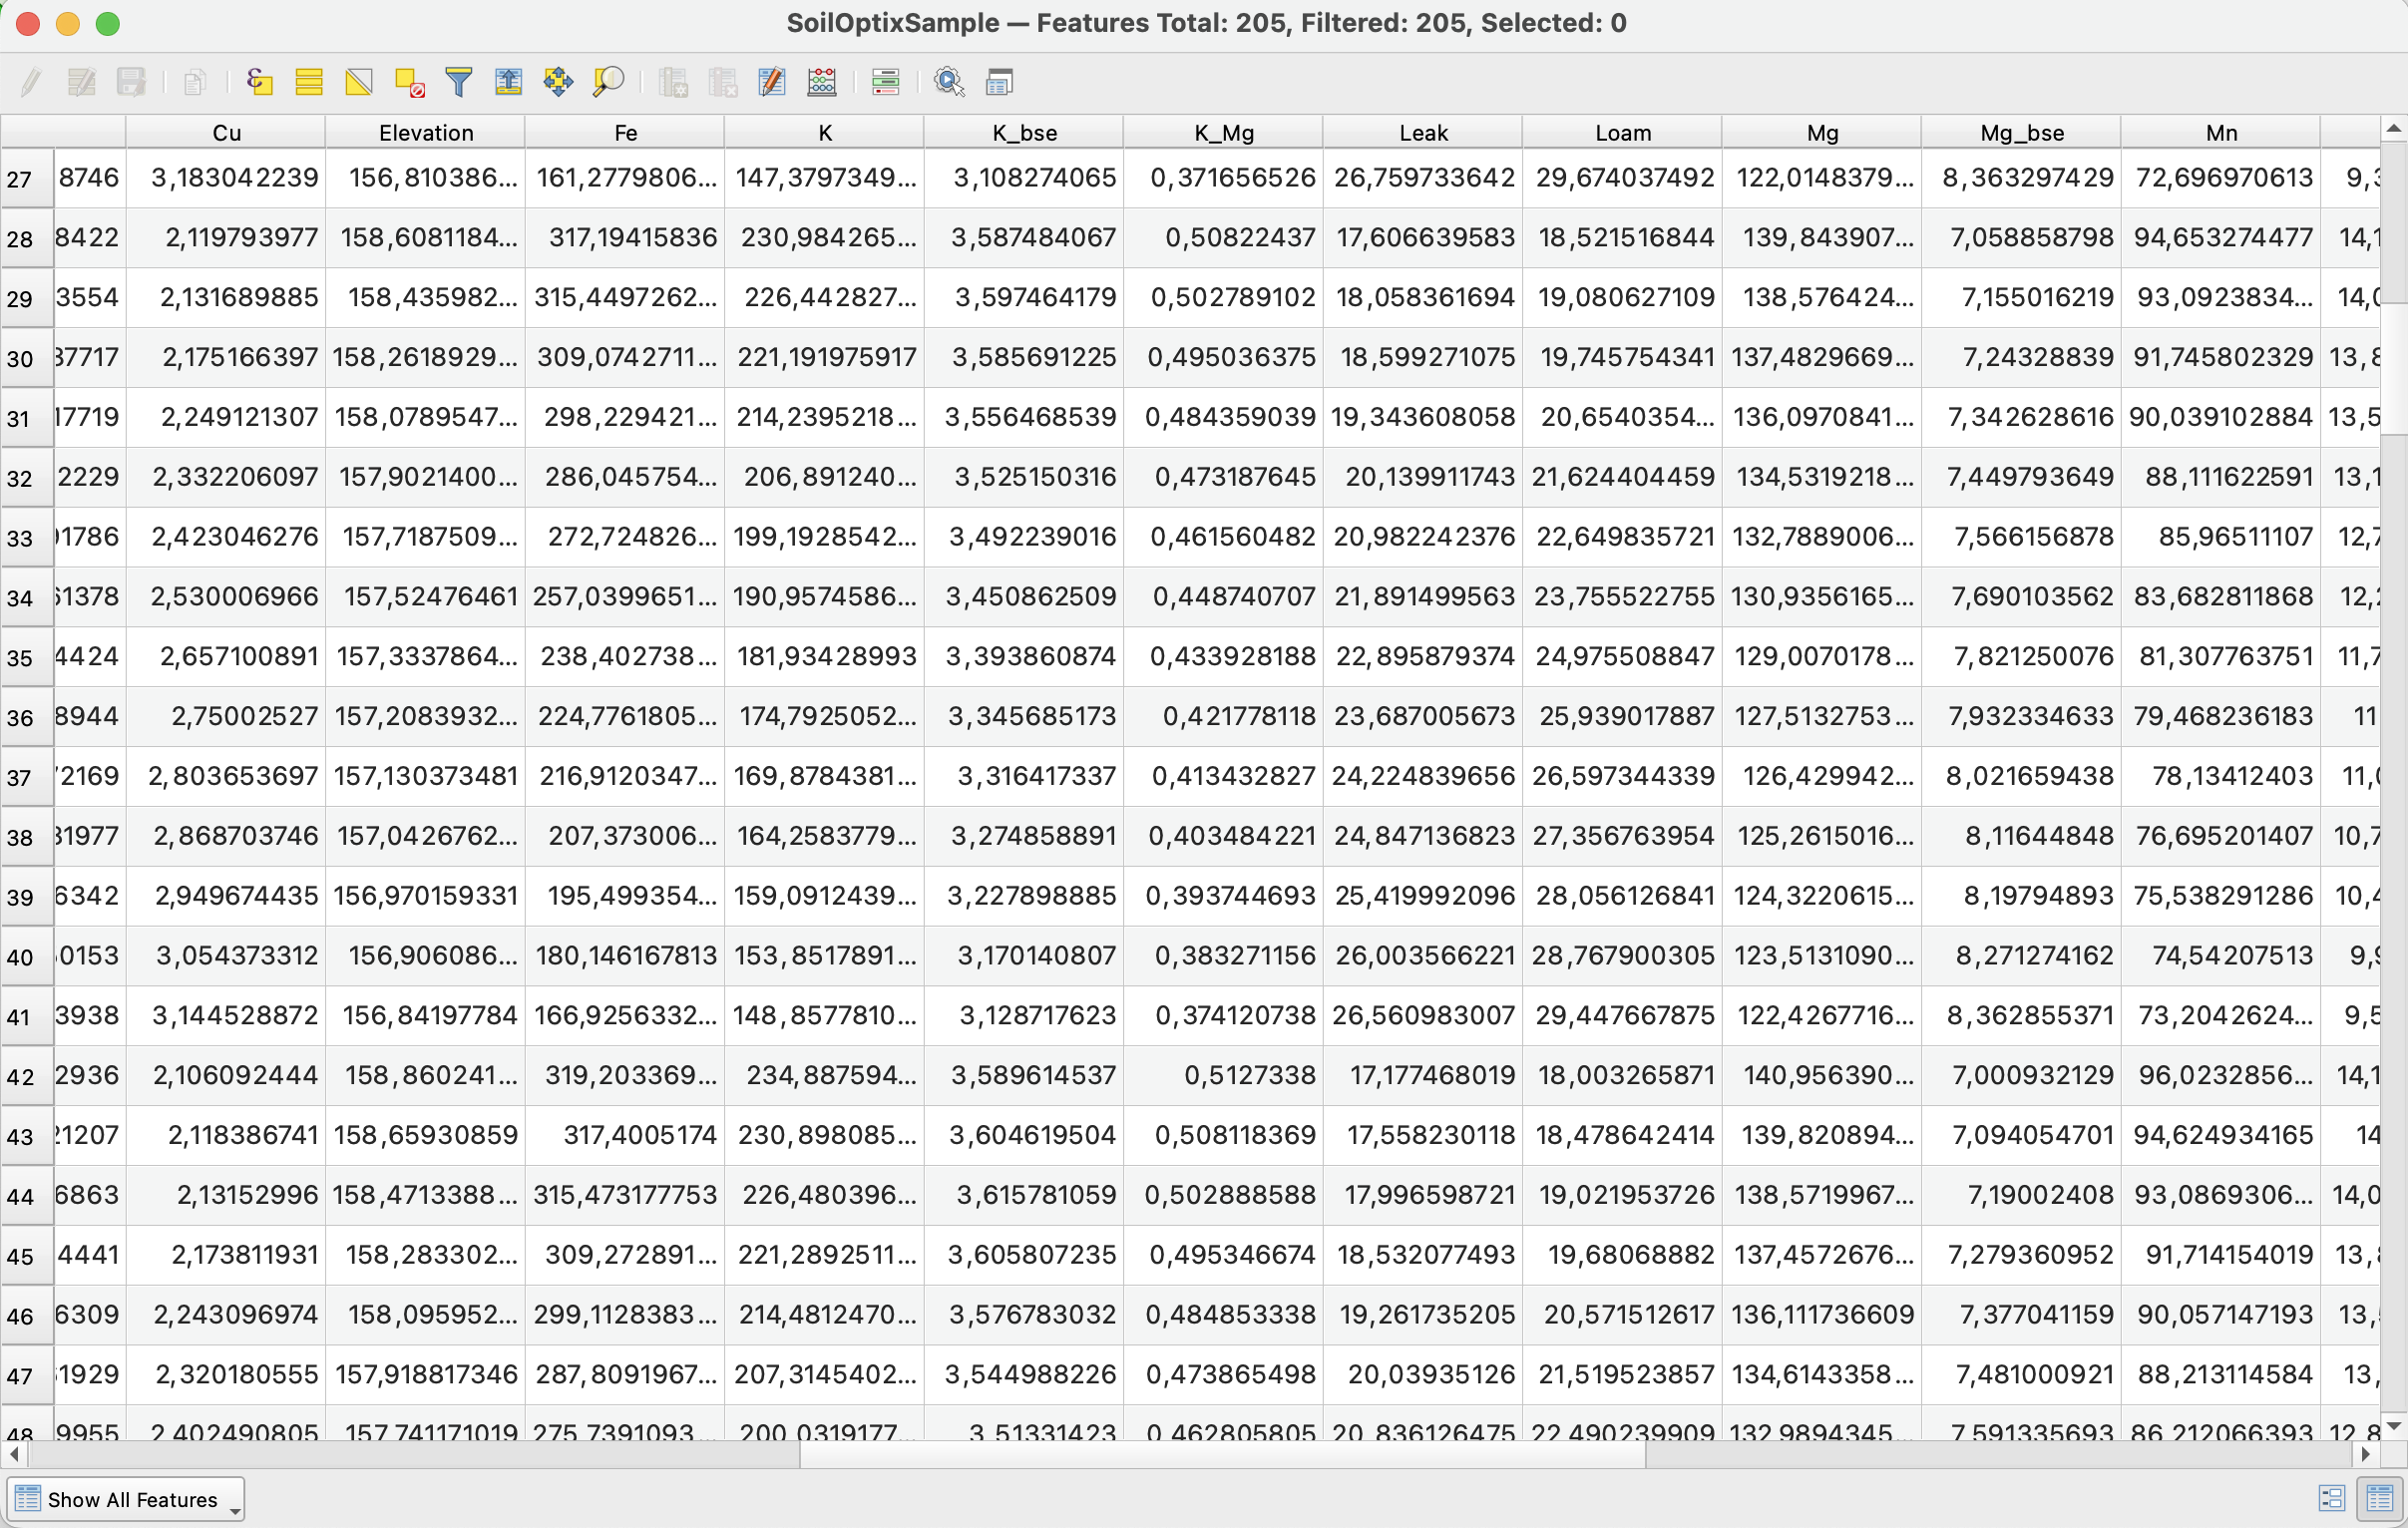Dock the attribute table icon
Screen dimensions: 2408x1528
coord(999,82)
